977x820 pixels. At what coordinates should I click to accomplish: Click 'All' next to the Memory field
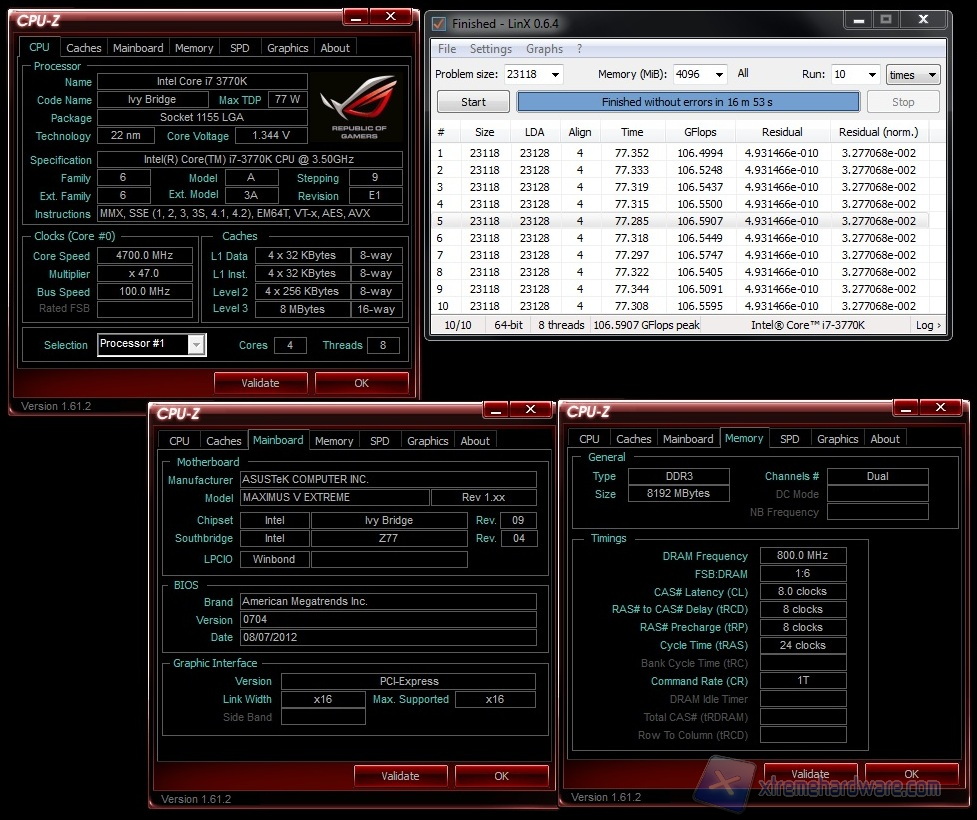(743, 74)
